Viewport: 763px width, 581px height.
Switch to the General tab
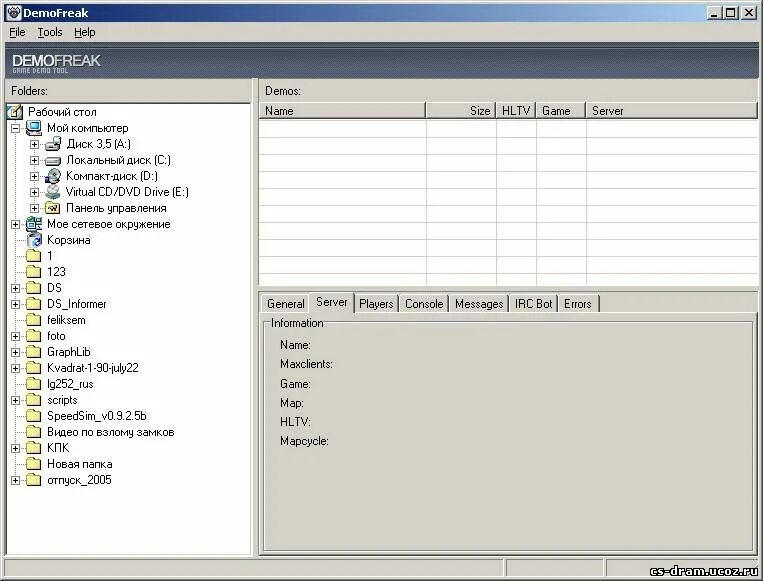286,304
